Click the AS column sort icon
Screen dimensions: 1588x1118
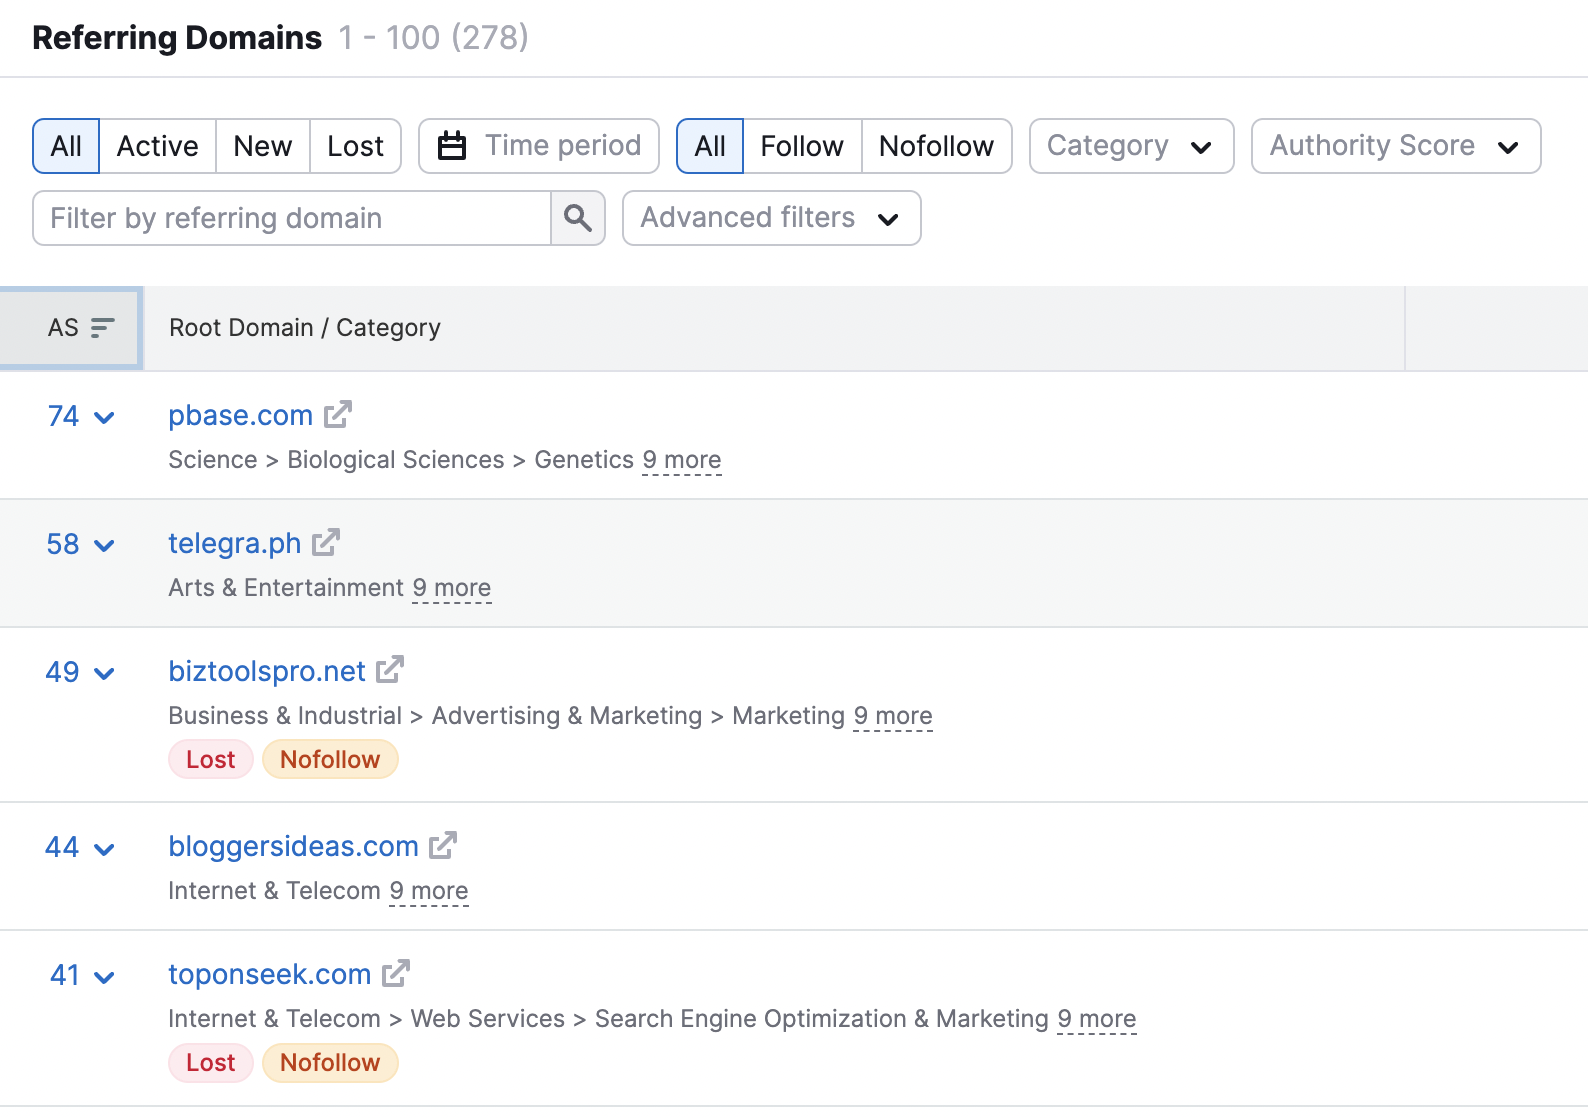[x=102, y=328]
